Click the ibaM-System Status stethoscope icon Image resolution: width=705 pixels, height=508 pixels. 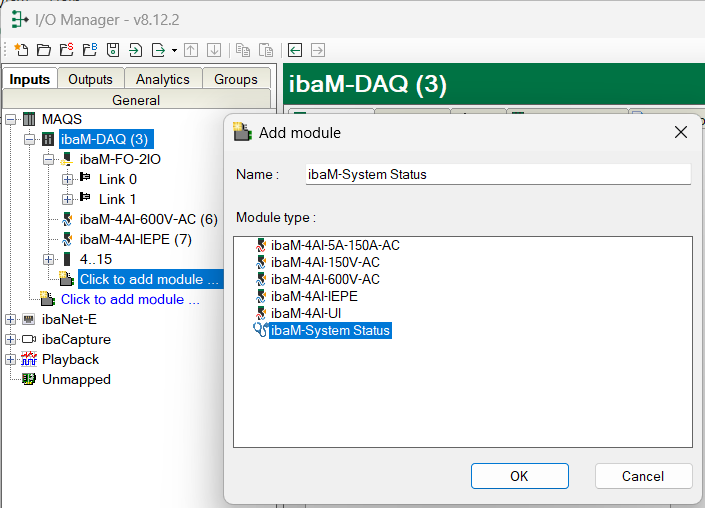coord(260,330)
